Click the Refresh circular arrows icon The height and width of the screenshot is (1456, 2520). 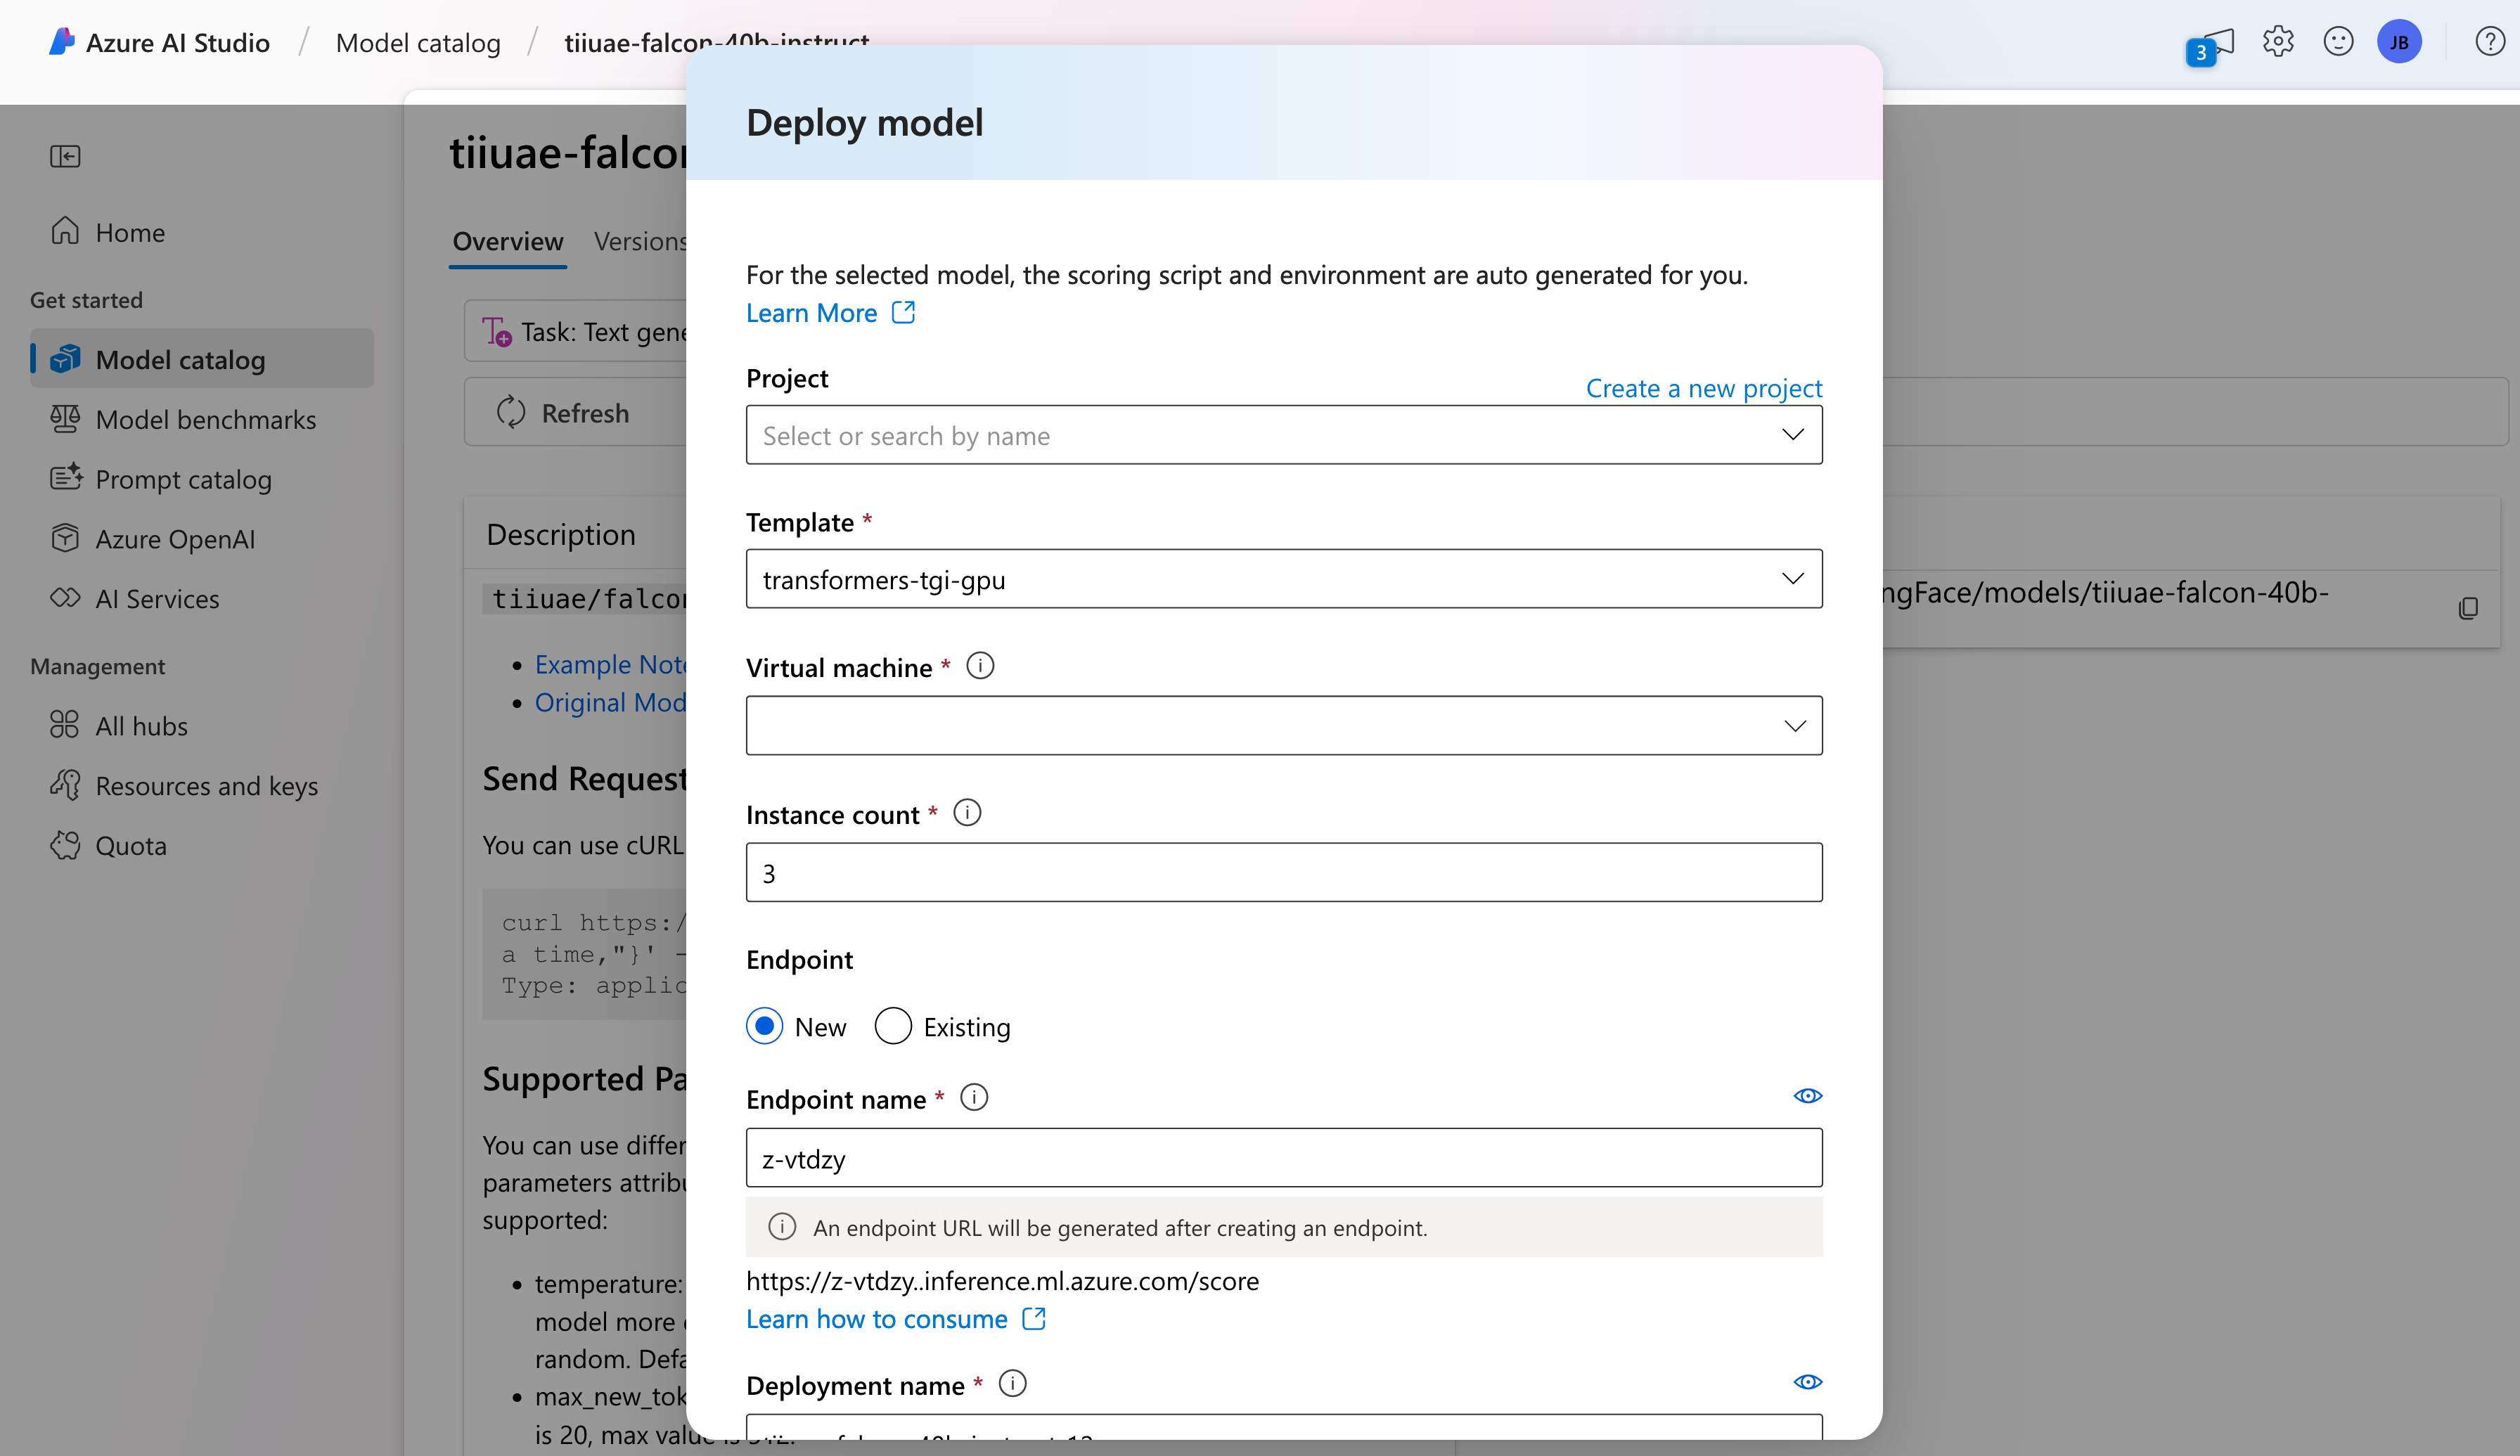tap(511, 412)
